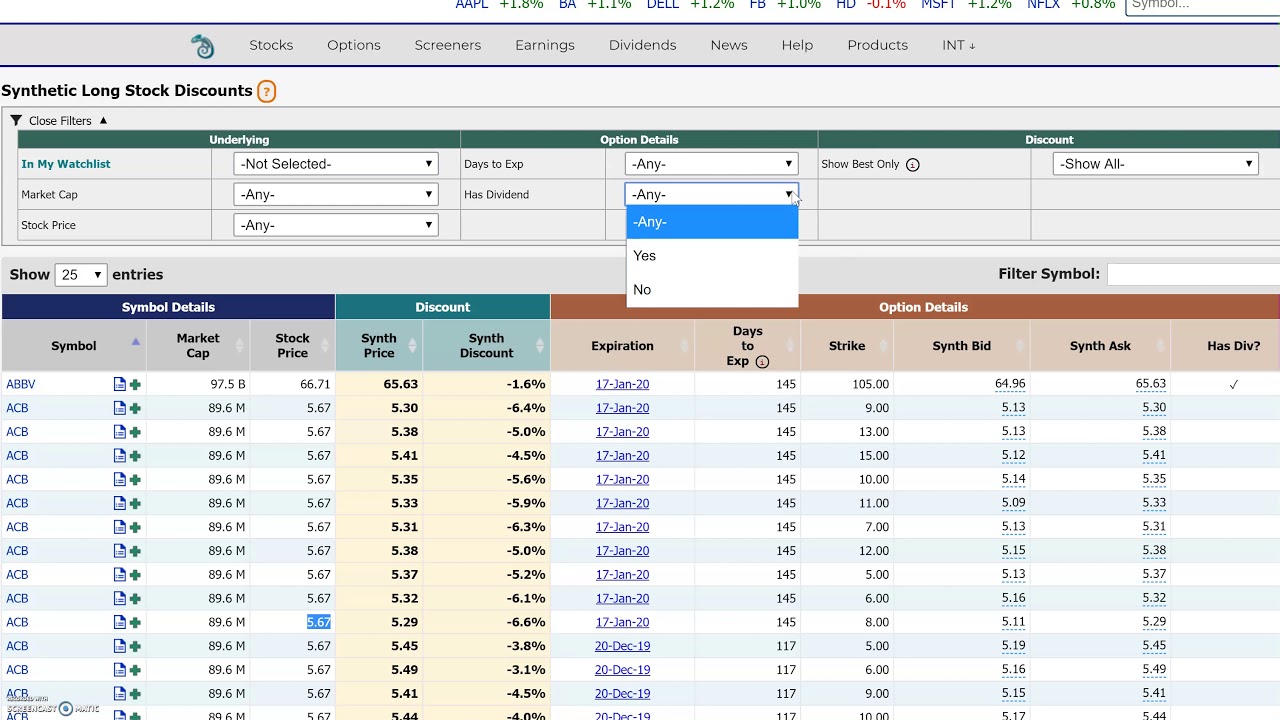The width and height of the screenshot is (1280, 720).
Task: Open 20-Dec-19 link in the -3.8% discount row
Action: 622,646
